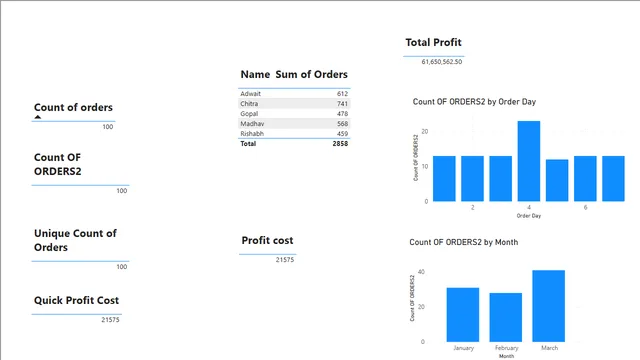Viewport: 640px width, 360px height.
Task: Click the January axis label
Action: coord(463,348)
